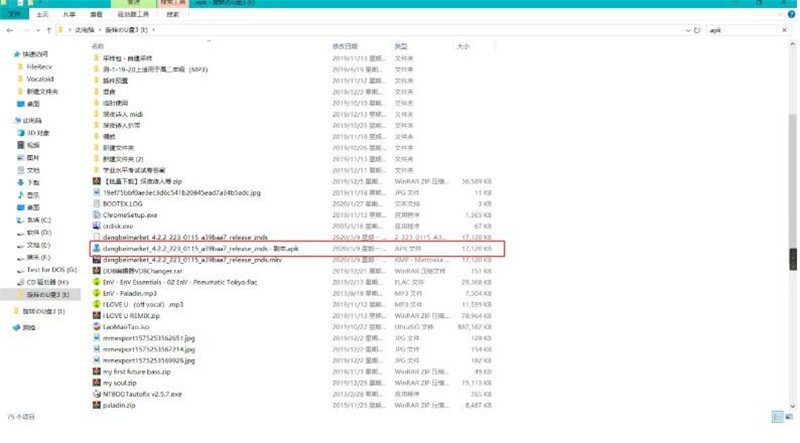Select EnV Essentials Pneumatic Tokyo.flac file name
The height and width of the screenshot is (443, 800).
coord(180,282)
